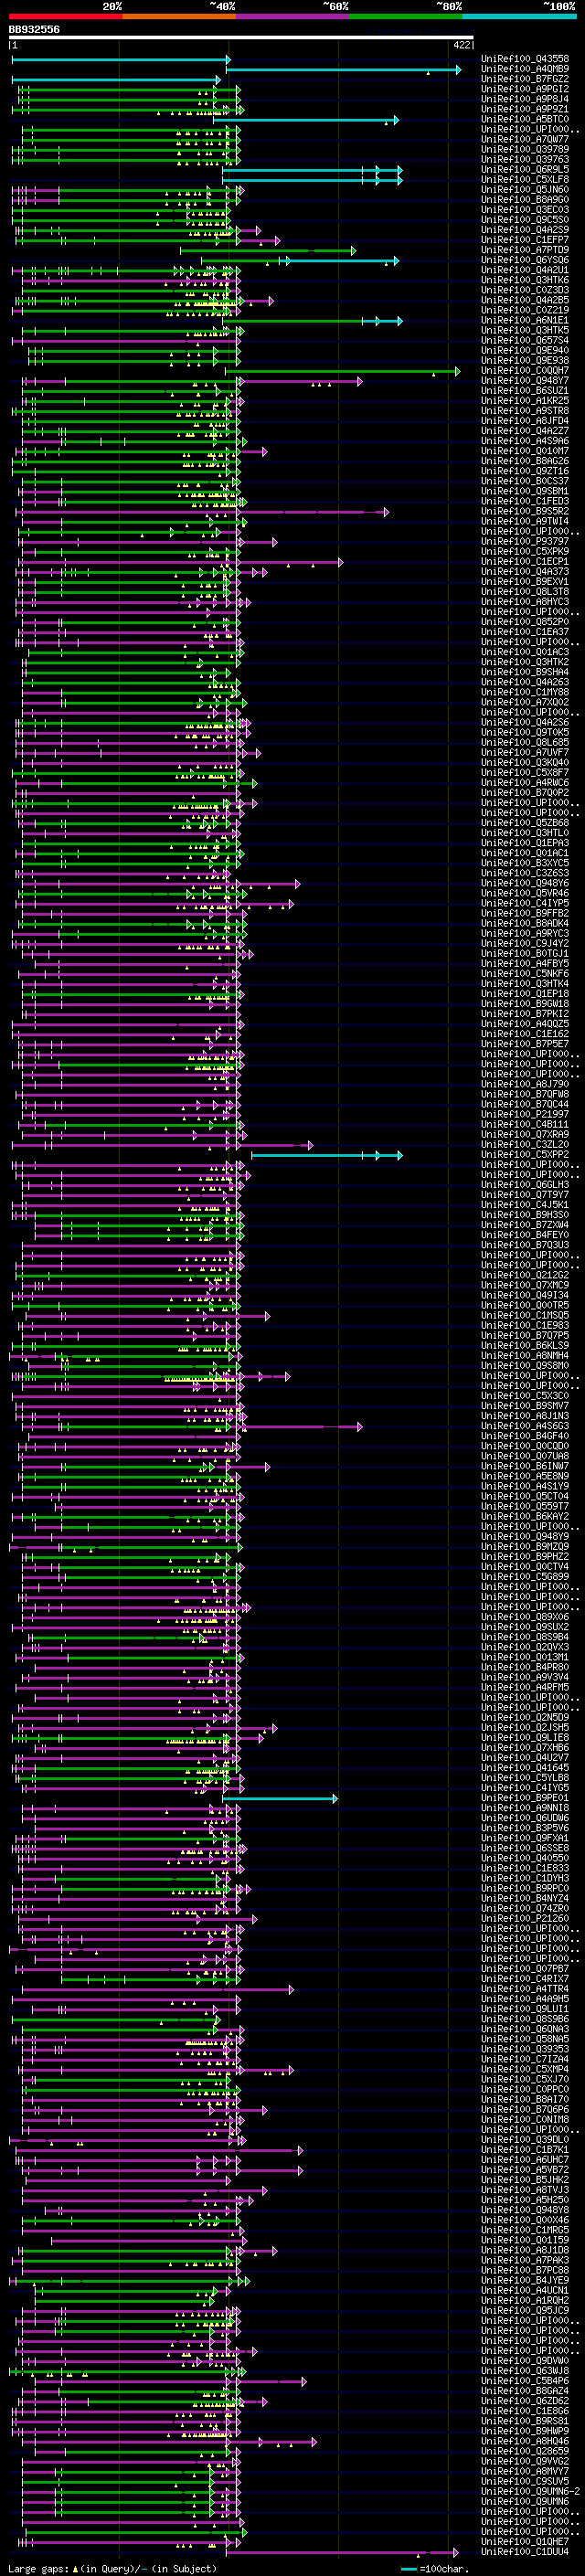This screenshot has width=585, height=2576.
Task: Click the cyan alignment bar for C5XPP2
Action: (x=326, y=1155)
